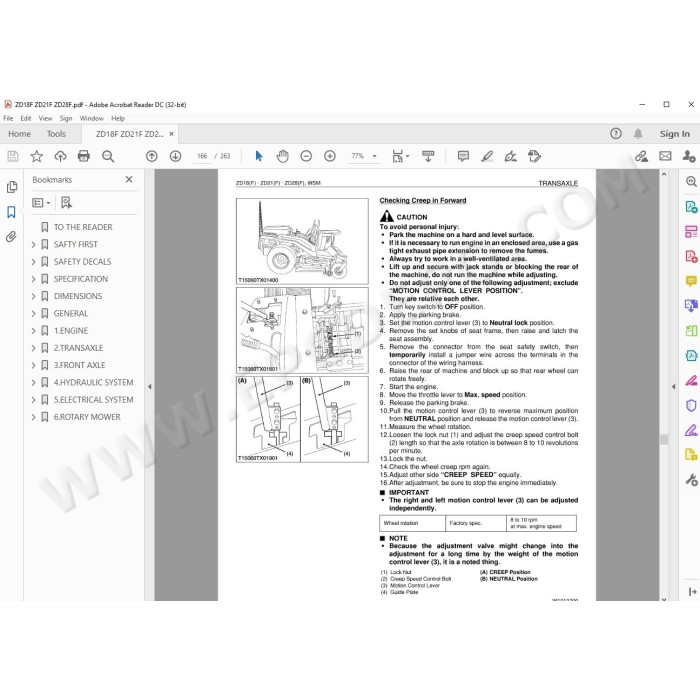Collapse the left navigation pane
Viewport: 700px width, 700px height.
(150, 387)
